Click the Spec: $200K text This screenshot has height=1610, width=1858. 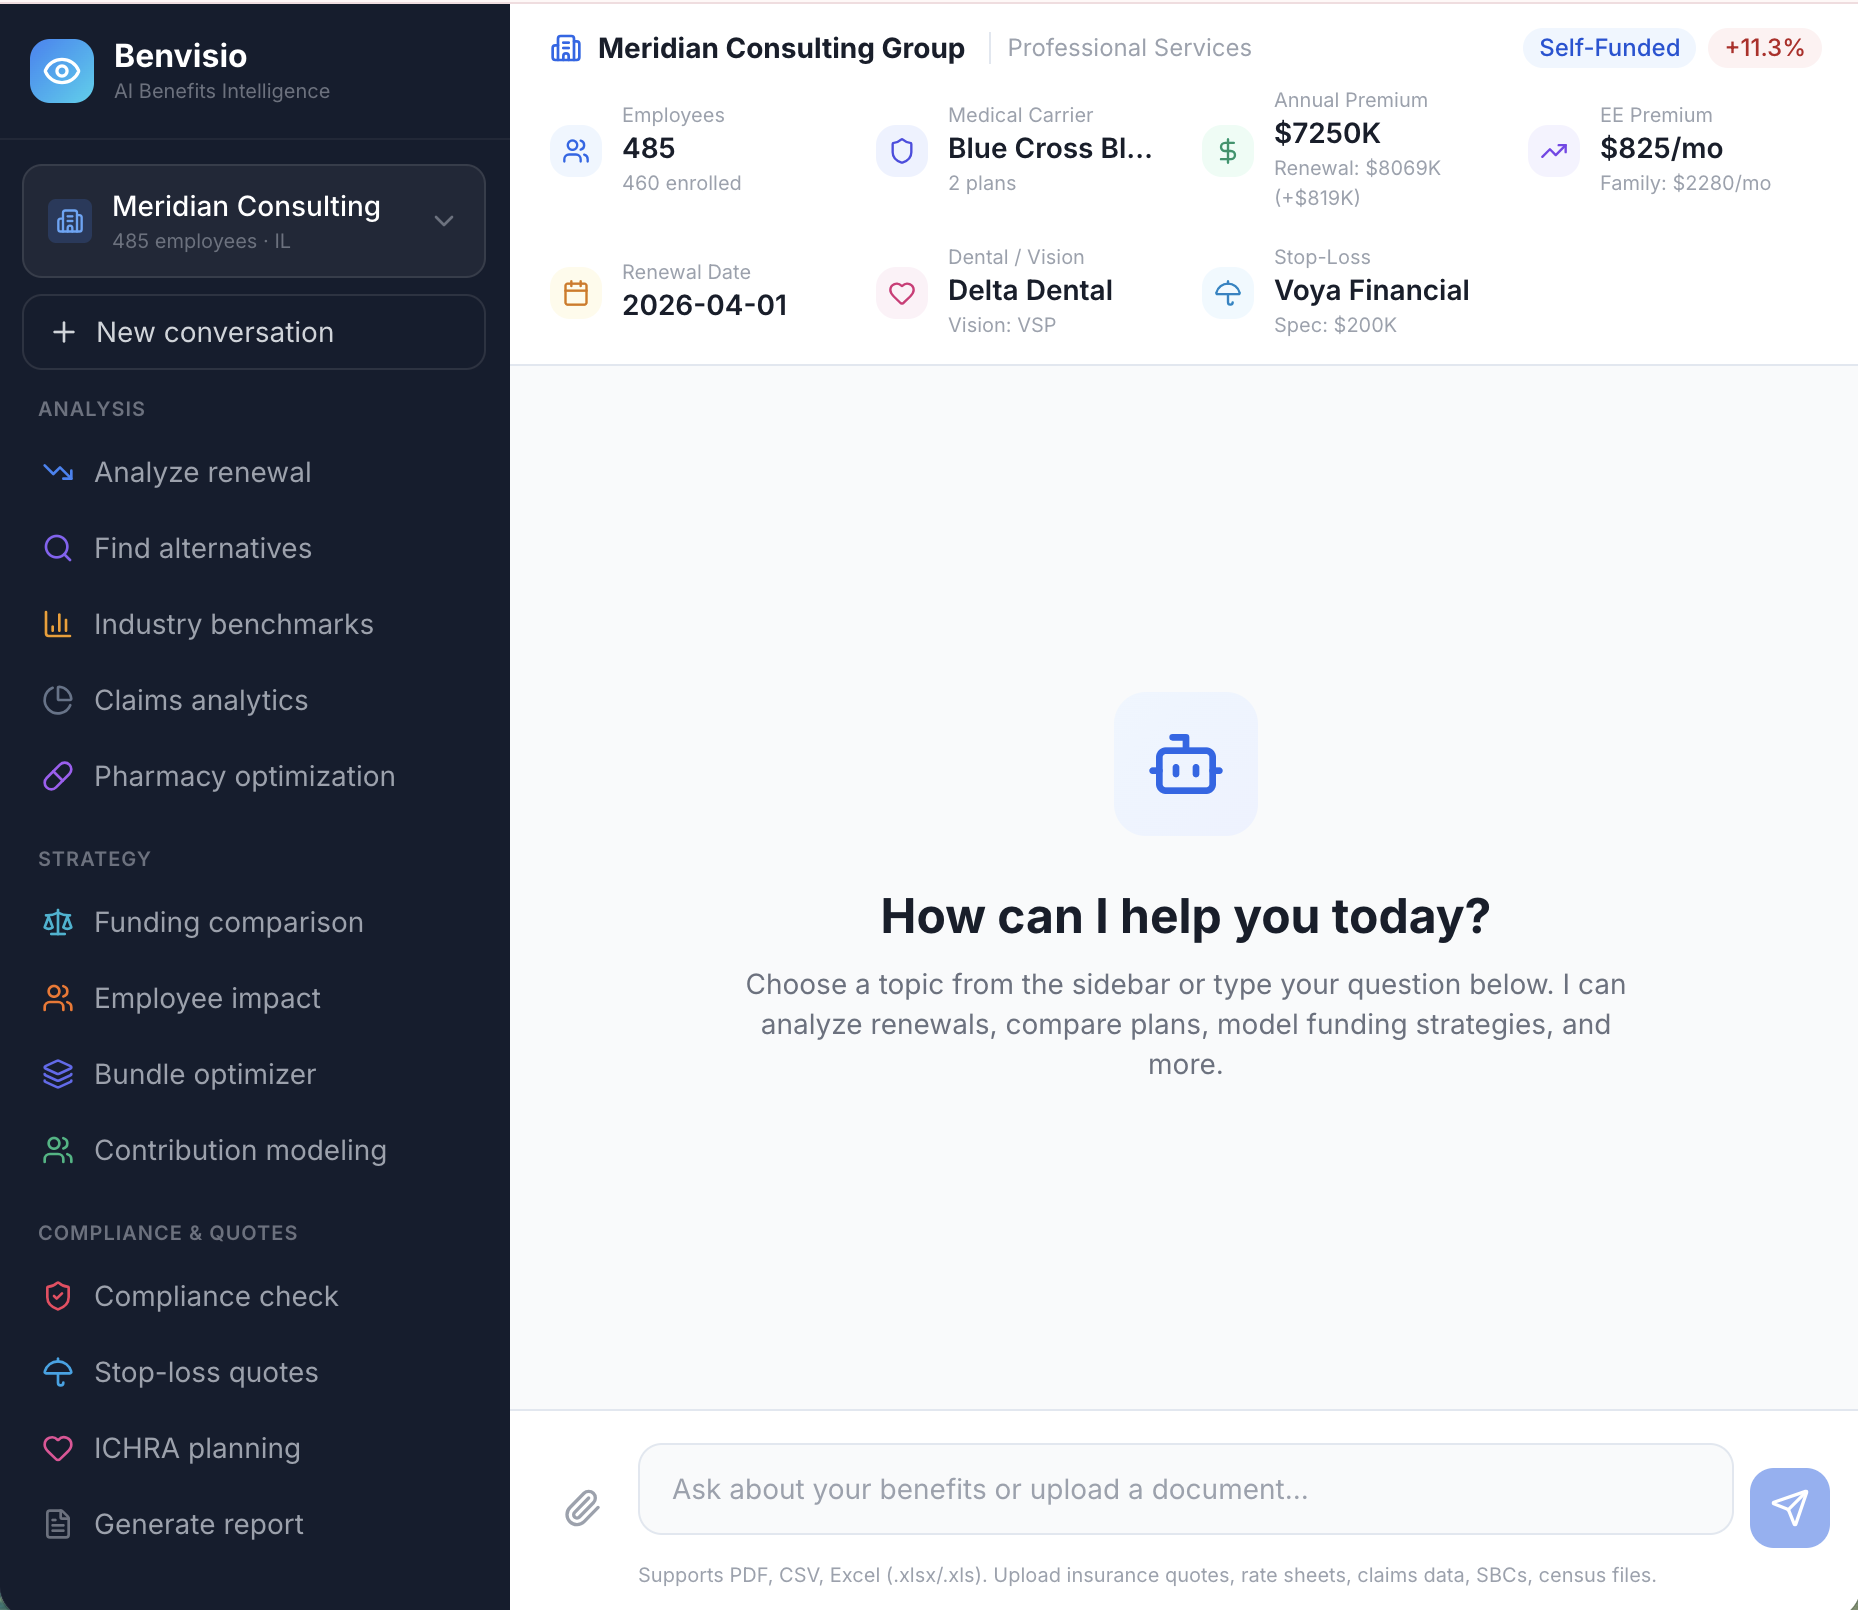(1335, 325)
